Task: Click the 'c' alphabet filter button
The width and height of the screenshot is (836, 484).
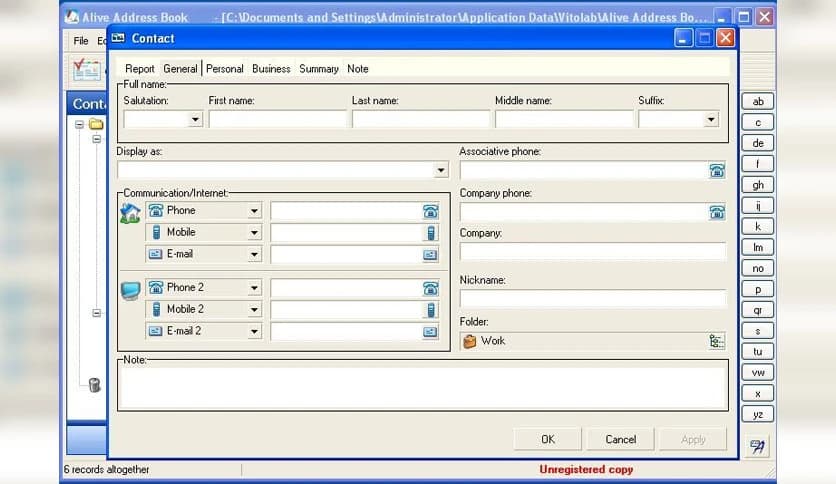Action: pyautogui.click(x=758, y=122)
